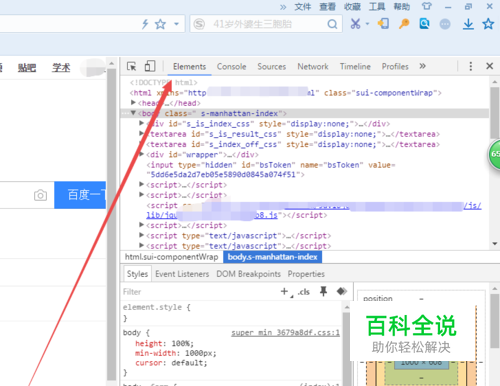
Task: Open the dropdown arrow beside the address star
Action: 176,24
